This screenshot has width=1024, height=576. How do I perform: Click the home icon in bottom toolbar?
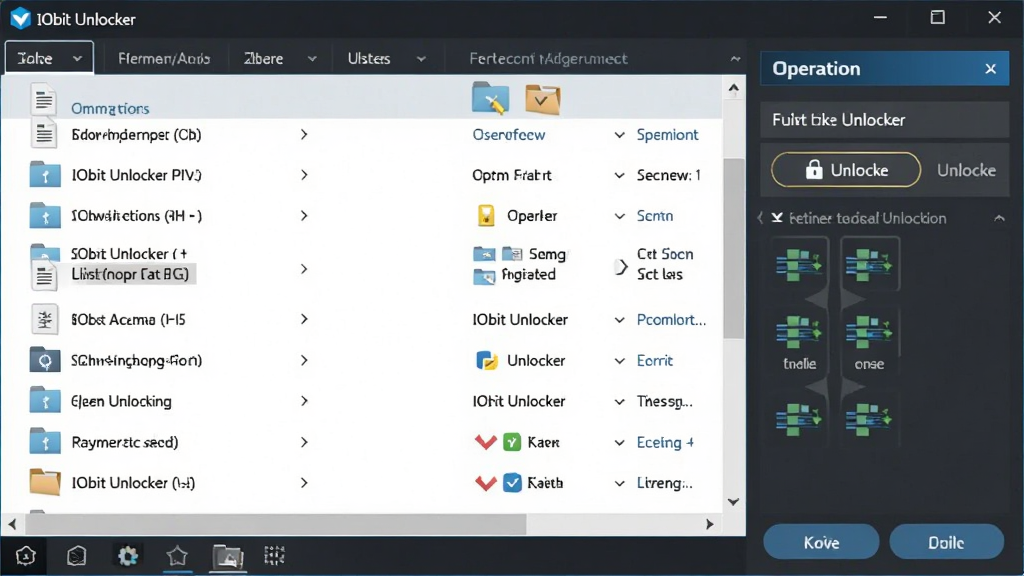point(25,556)
